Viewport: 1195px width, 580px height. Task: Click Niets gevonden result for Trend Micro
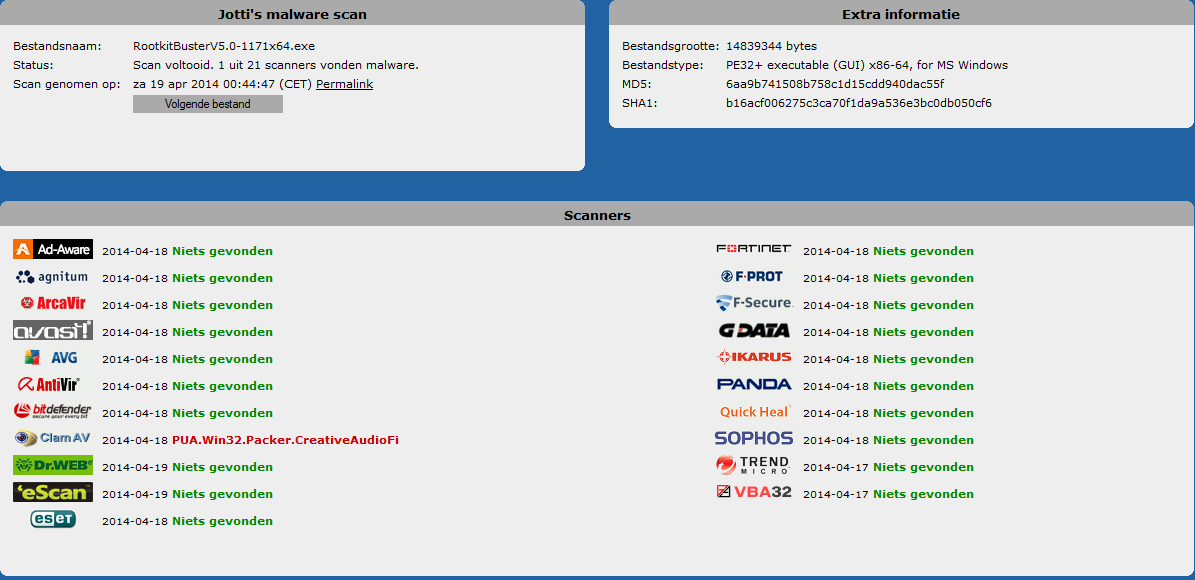tap(924, 466)
